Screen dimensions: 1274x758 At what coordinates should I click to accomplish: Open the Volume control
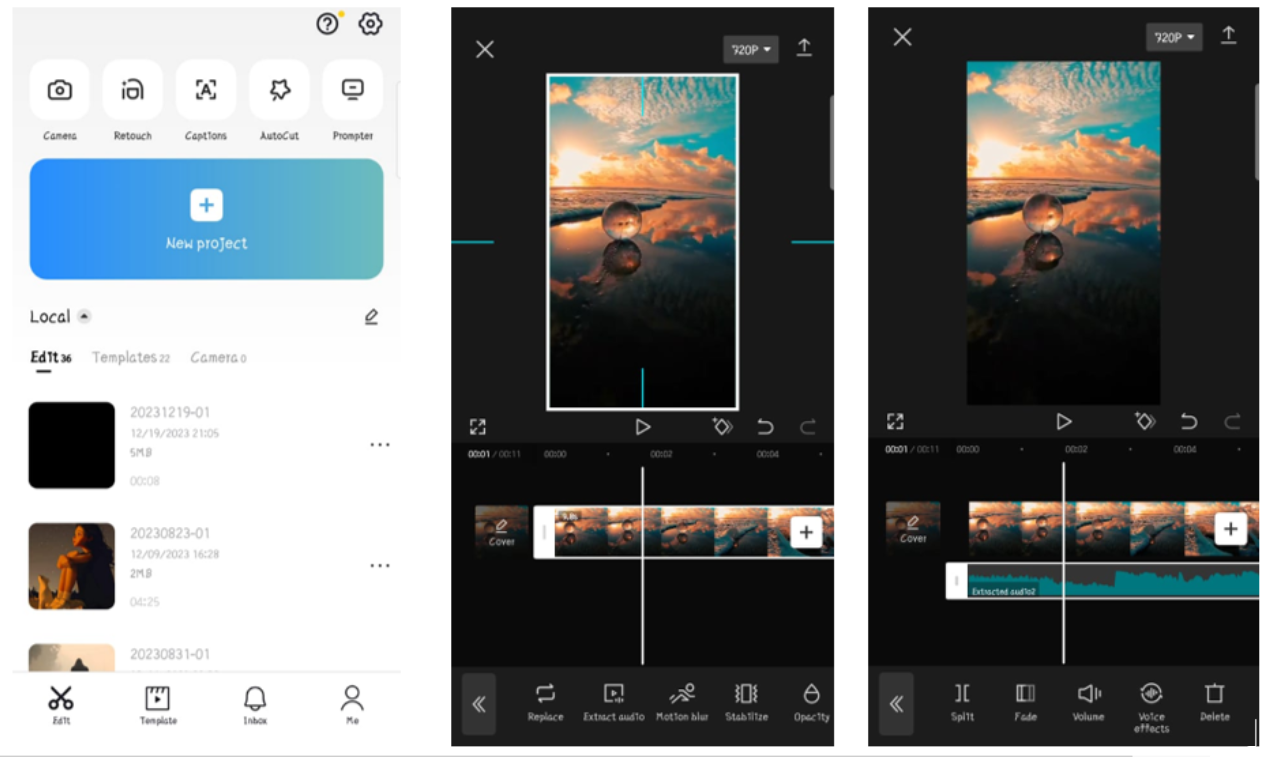1089,703
